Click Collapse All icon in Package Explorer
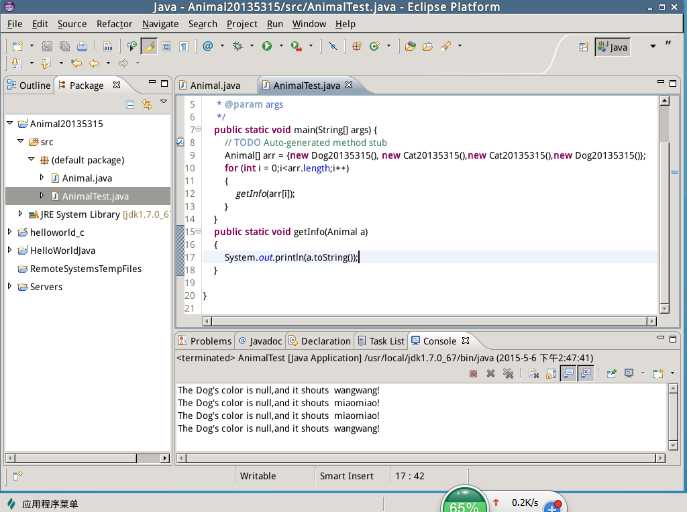This screenshot has width=687, height=512. click(x=131, y=105)
